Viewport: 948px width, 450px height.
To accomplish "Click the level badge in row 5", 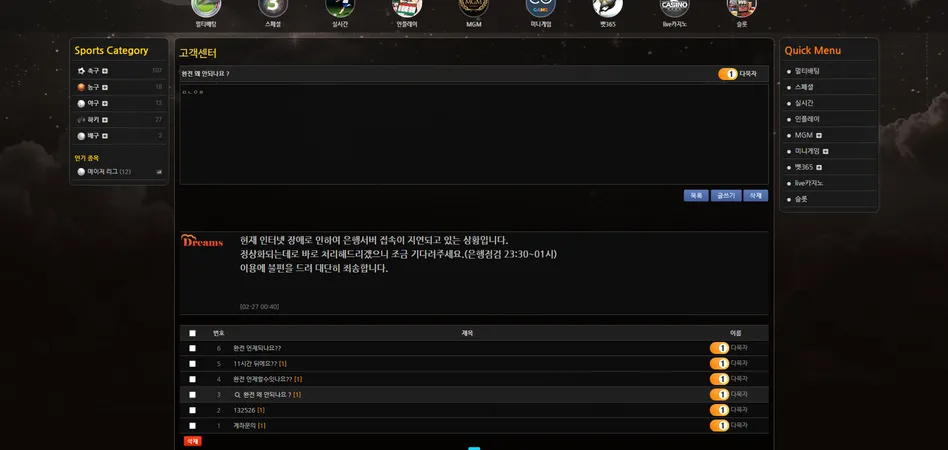I will click(x=719, y=364).
